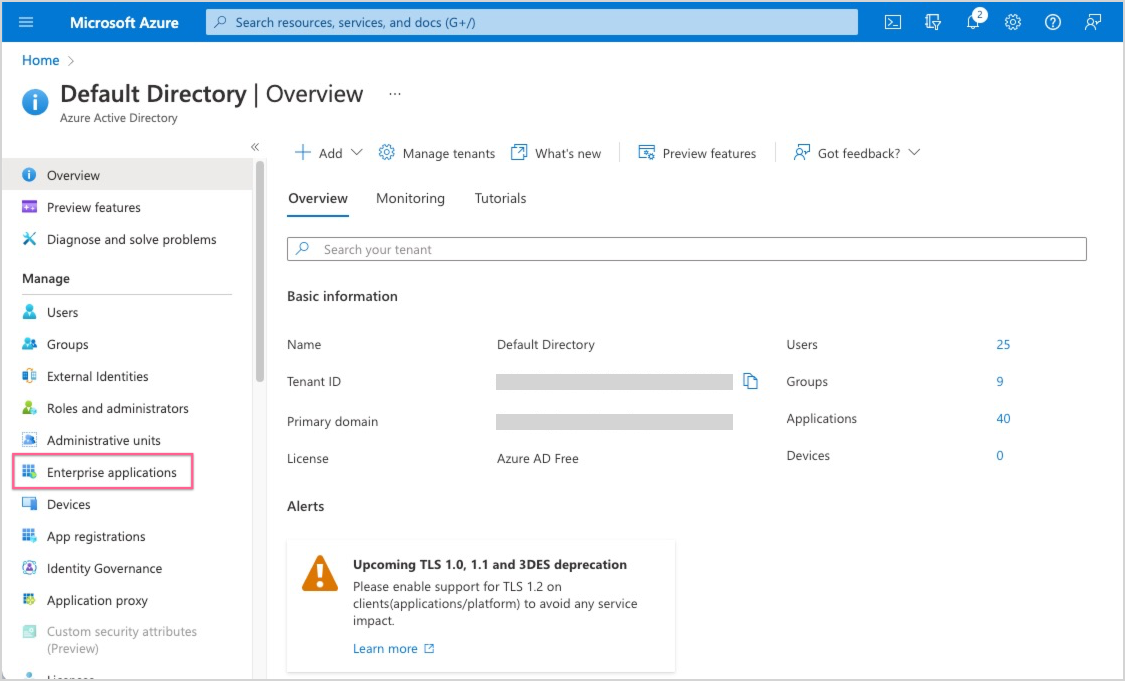This screenshot has height=681, width=1125.
Task: Open the ellipsis more options beside Overview
Action: (395, 94)
